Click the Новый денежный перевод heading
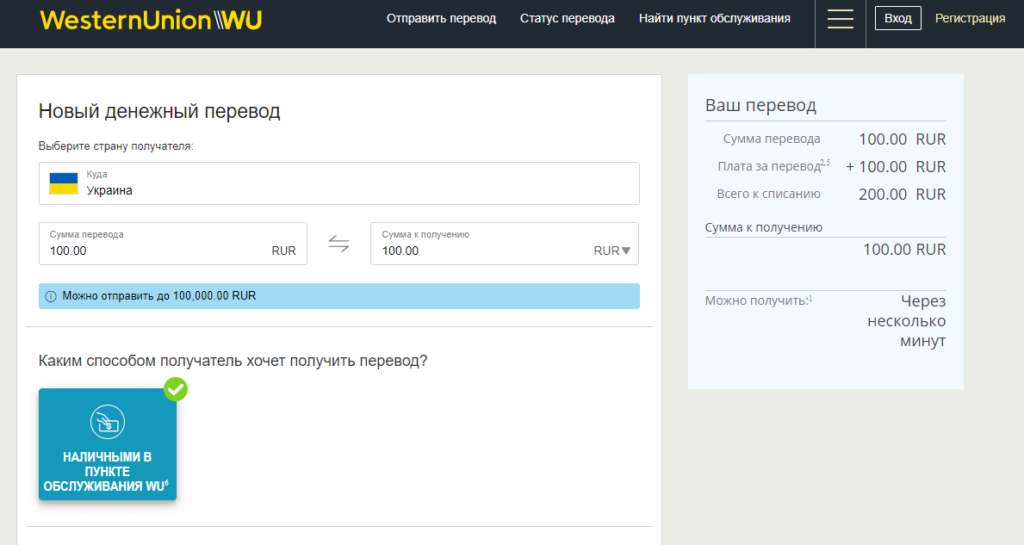Image resolution: width=1024 pixels, height=545 pixels. click(x=159, y=111)
